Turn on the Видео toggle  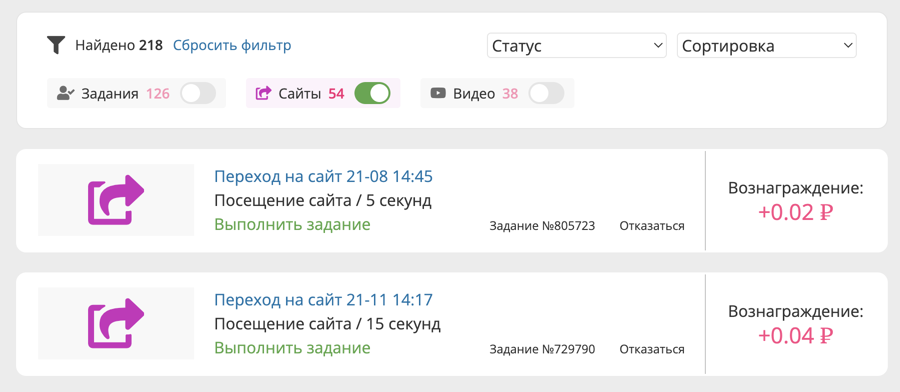click(x=546, y=94)
